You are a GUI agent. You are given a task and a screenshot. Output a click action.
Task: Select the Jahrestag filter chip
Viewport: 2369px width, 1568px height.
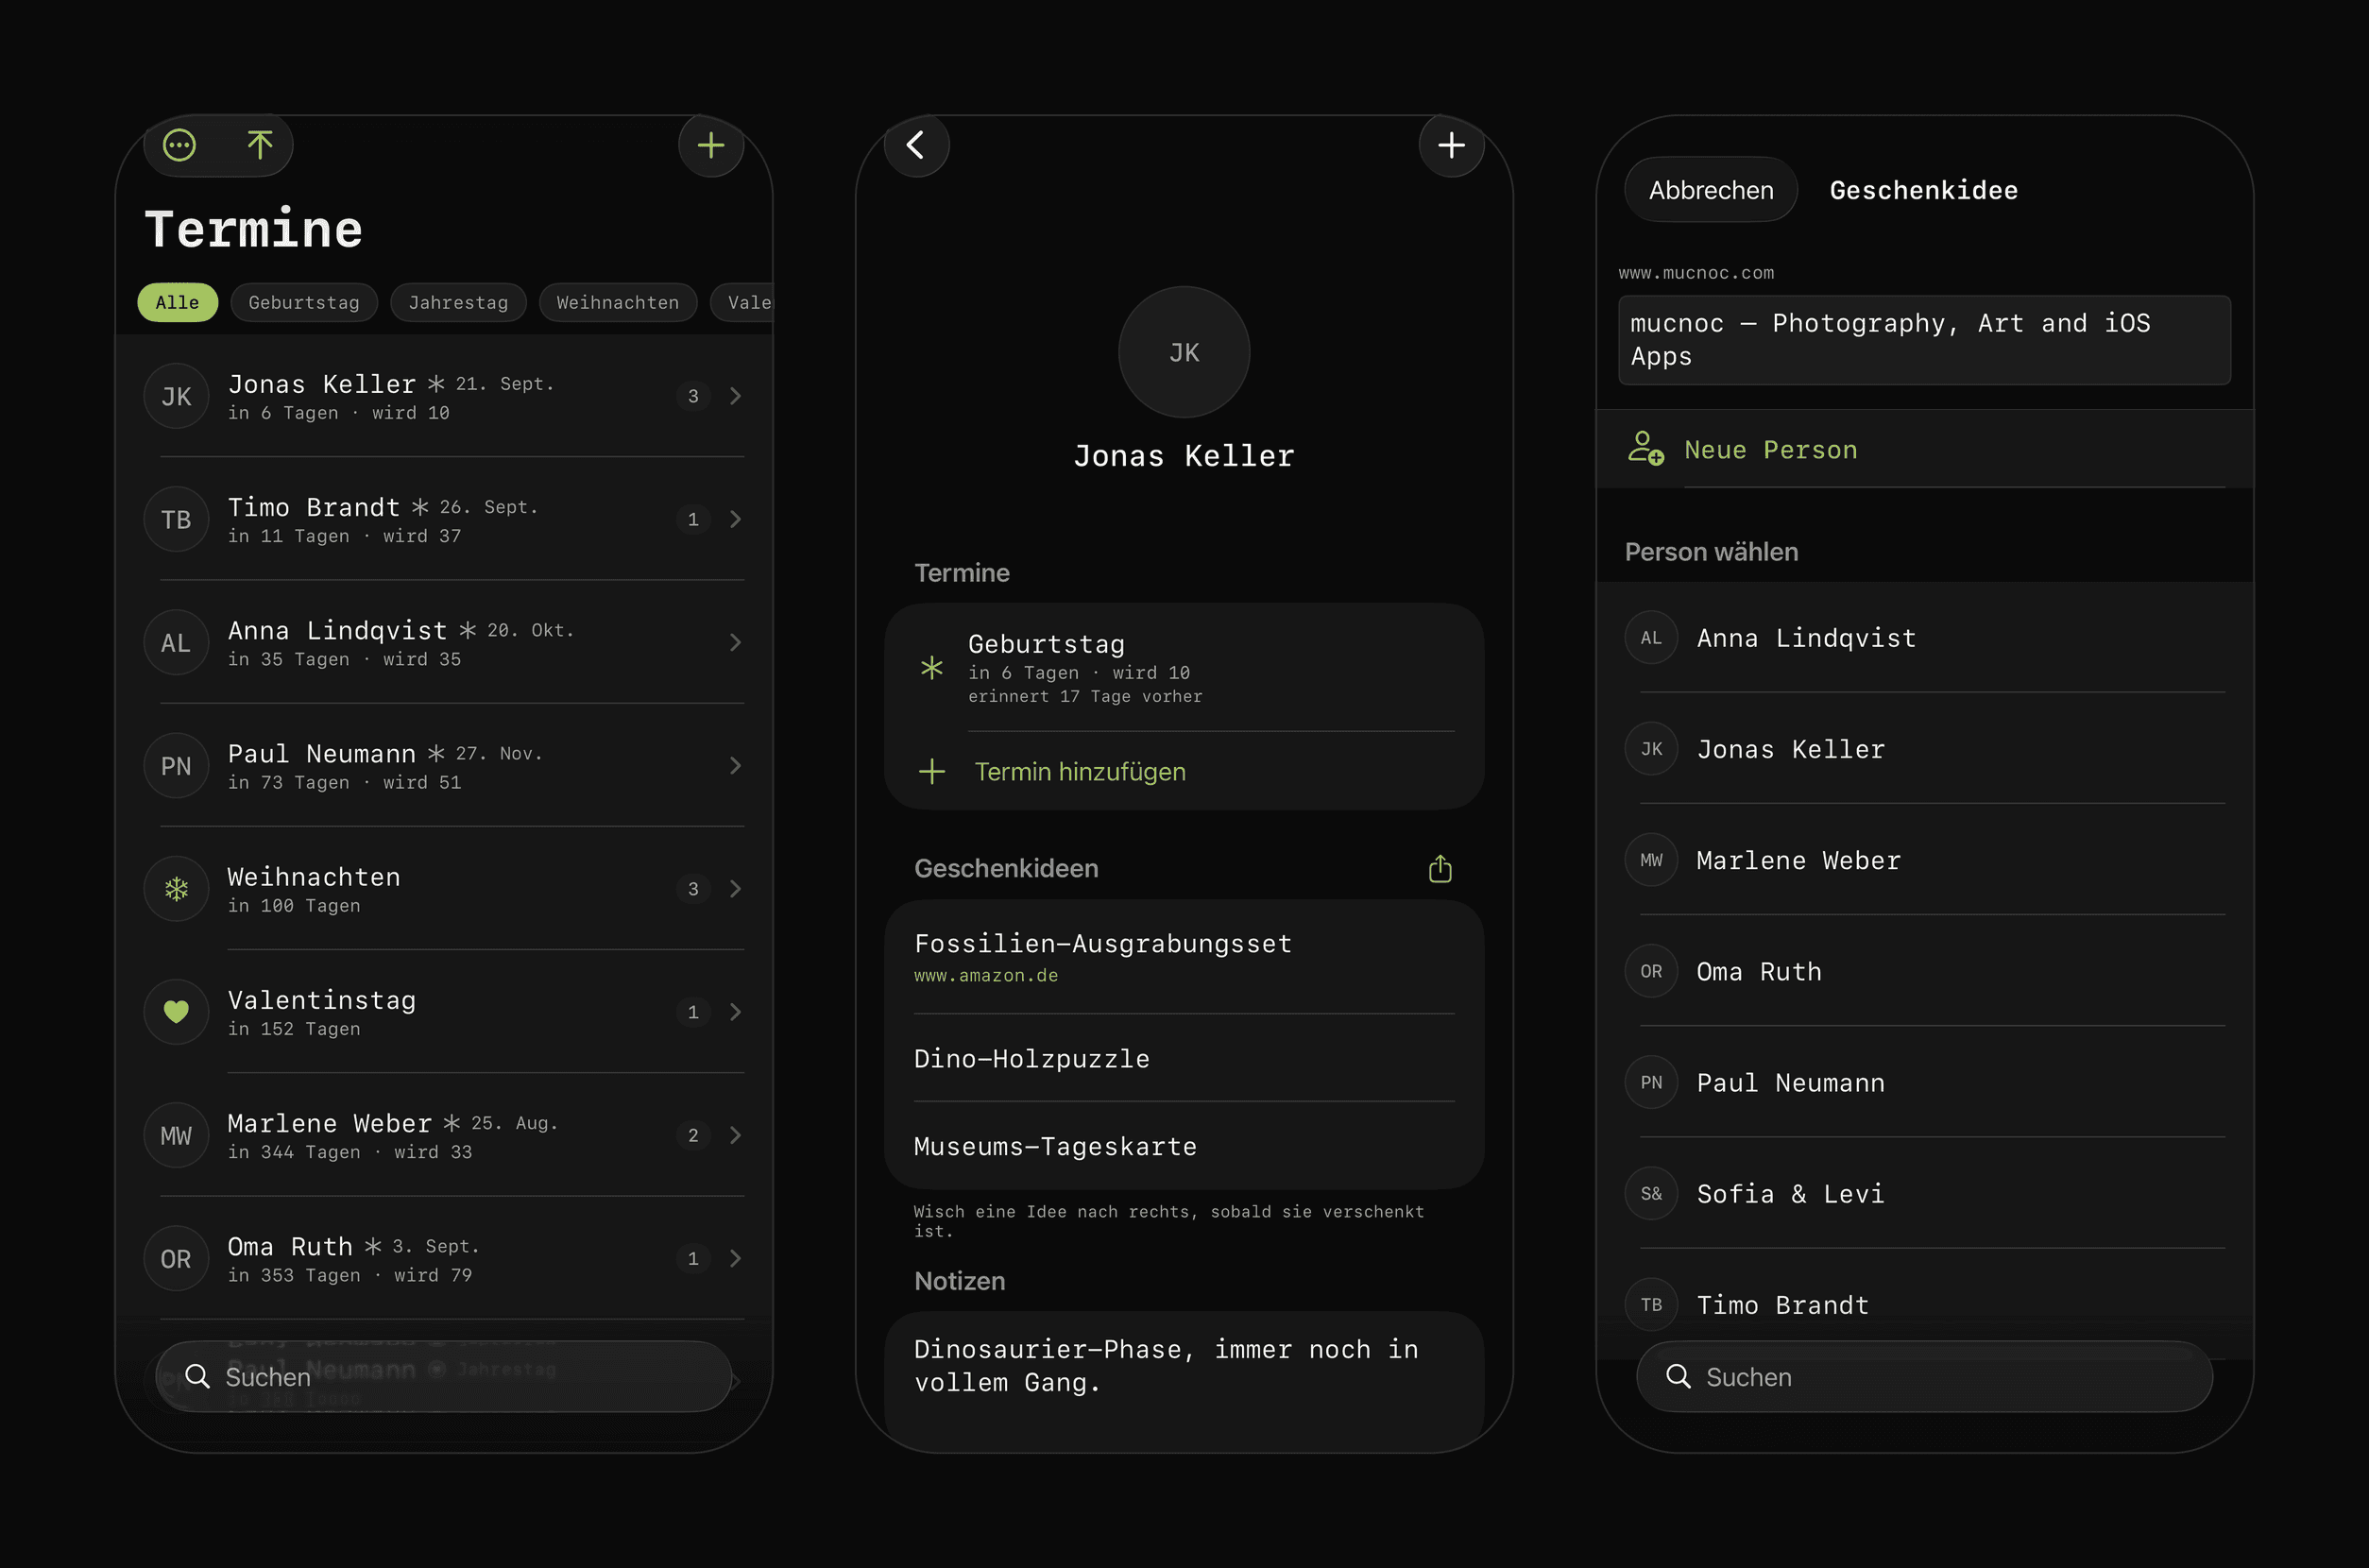tap(458, 302)
